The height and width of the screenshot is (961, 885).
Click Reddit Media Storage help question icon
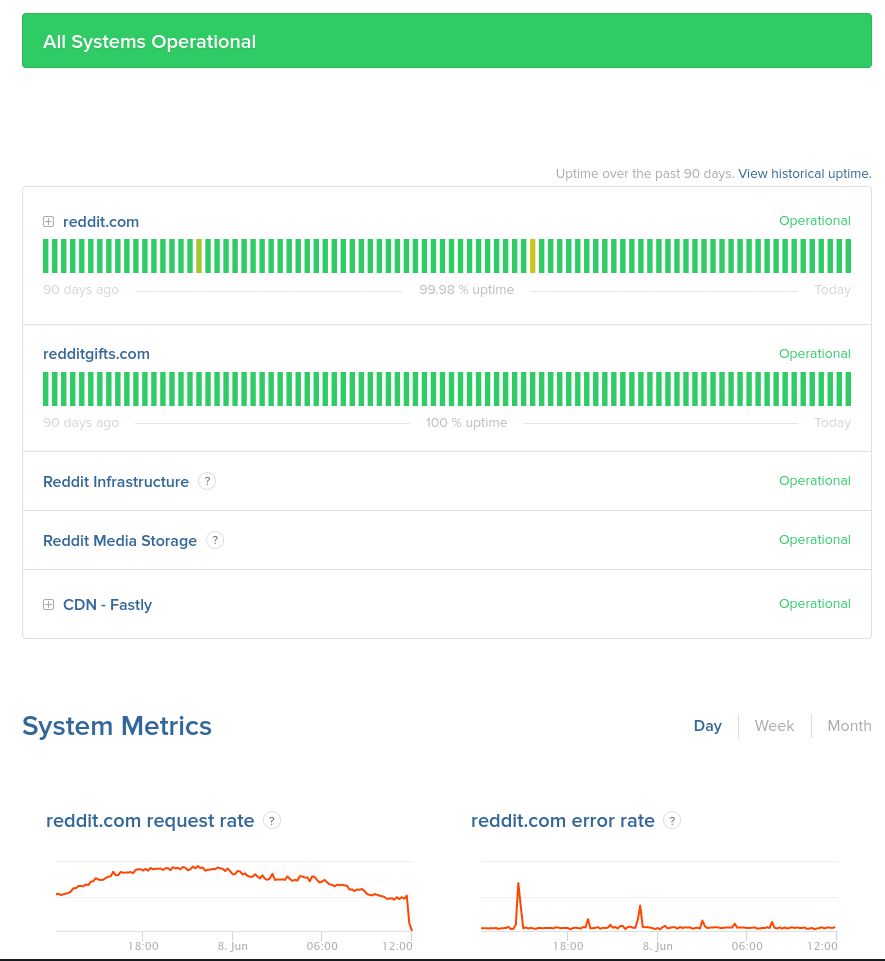point(215,540)
